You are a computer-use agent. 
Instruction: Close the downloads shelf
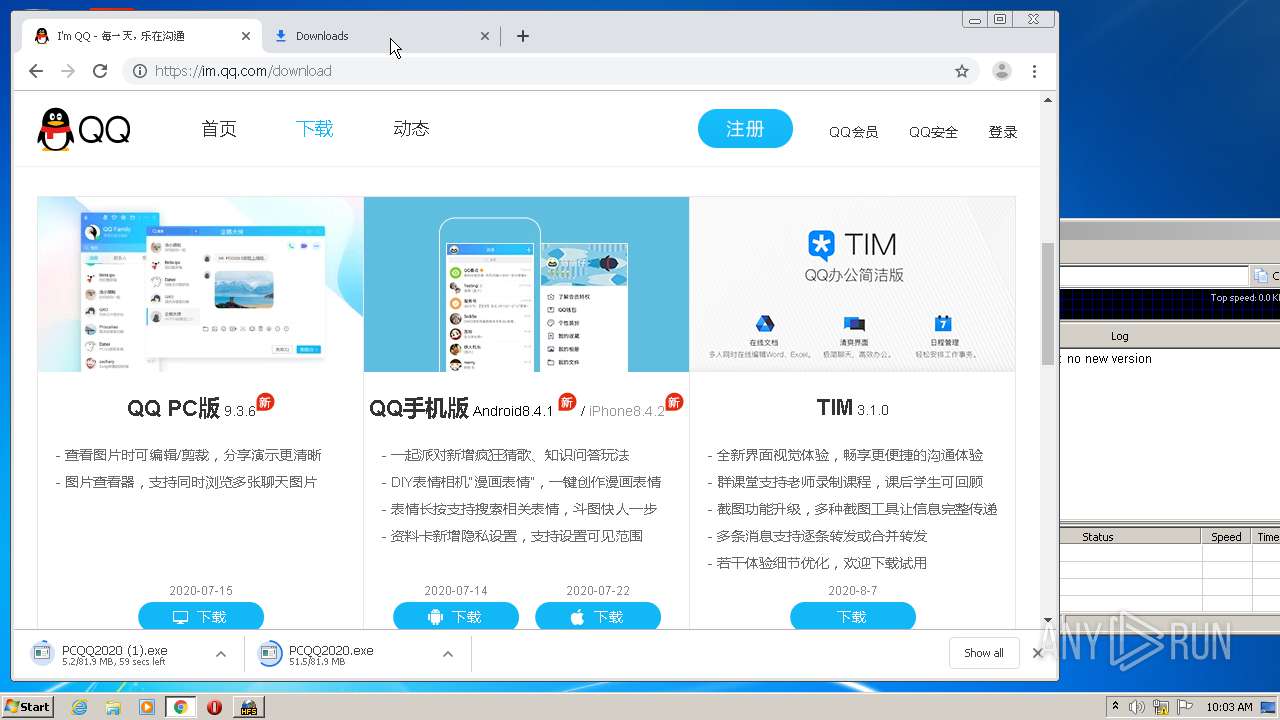(x=1037, y=653)
